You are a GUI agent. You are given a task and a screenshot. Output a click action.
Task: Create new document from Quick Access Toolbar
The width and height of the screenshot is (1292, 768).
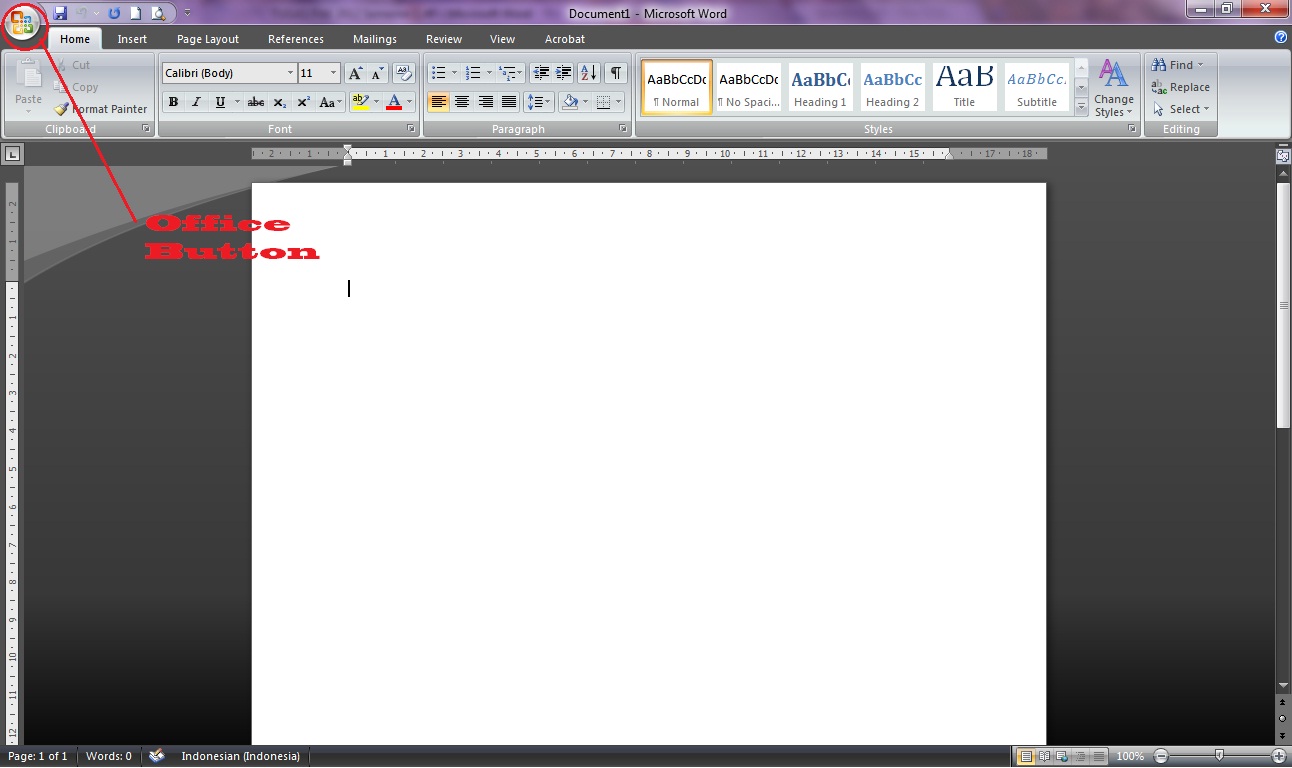[x=135, y=13]
